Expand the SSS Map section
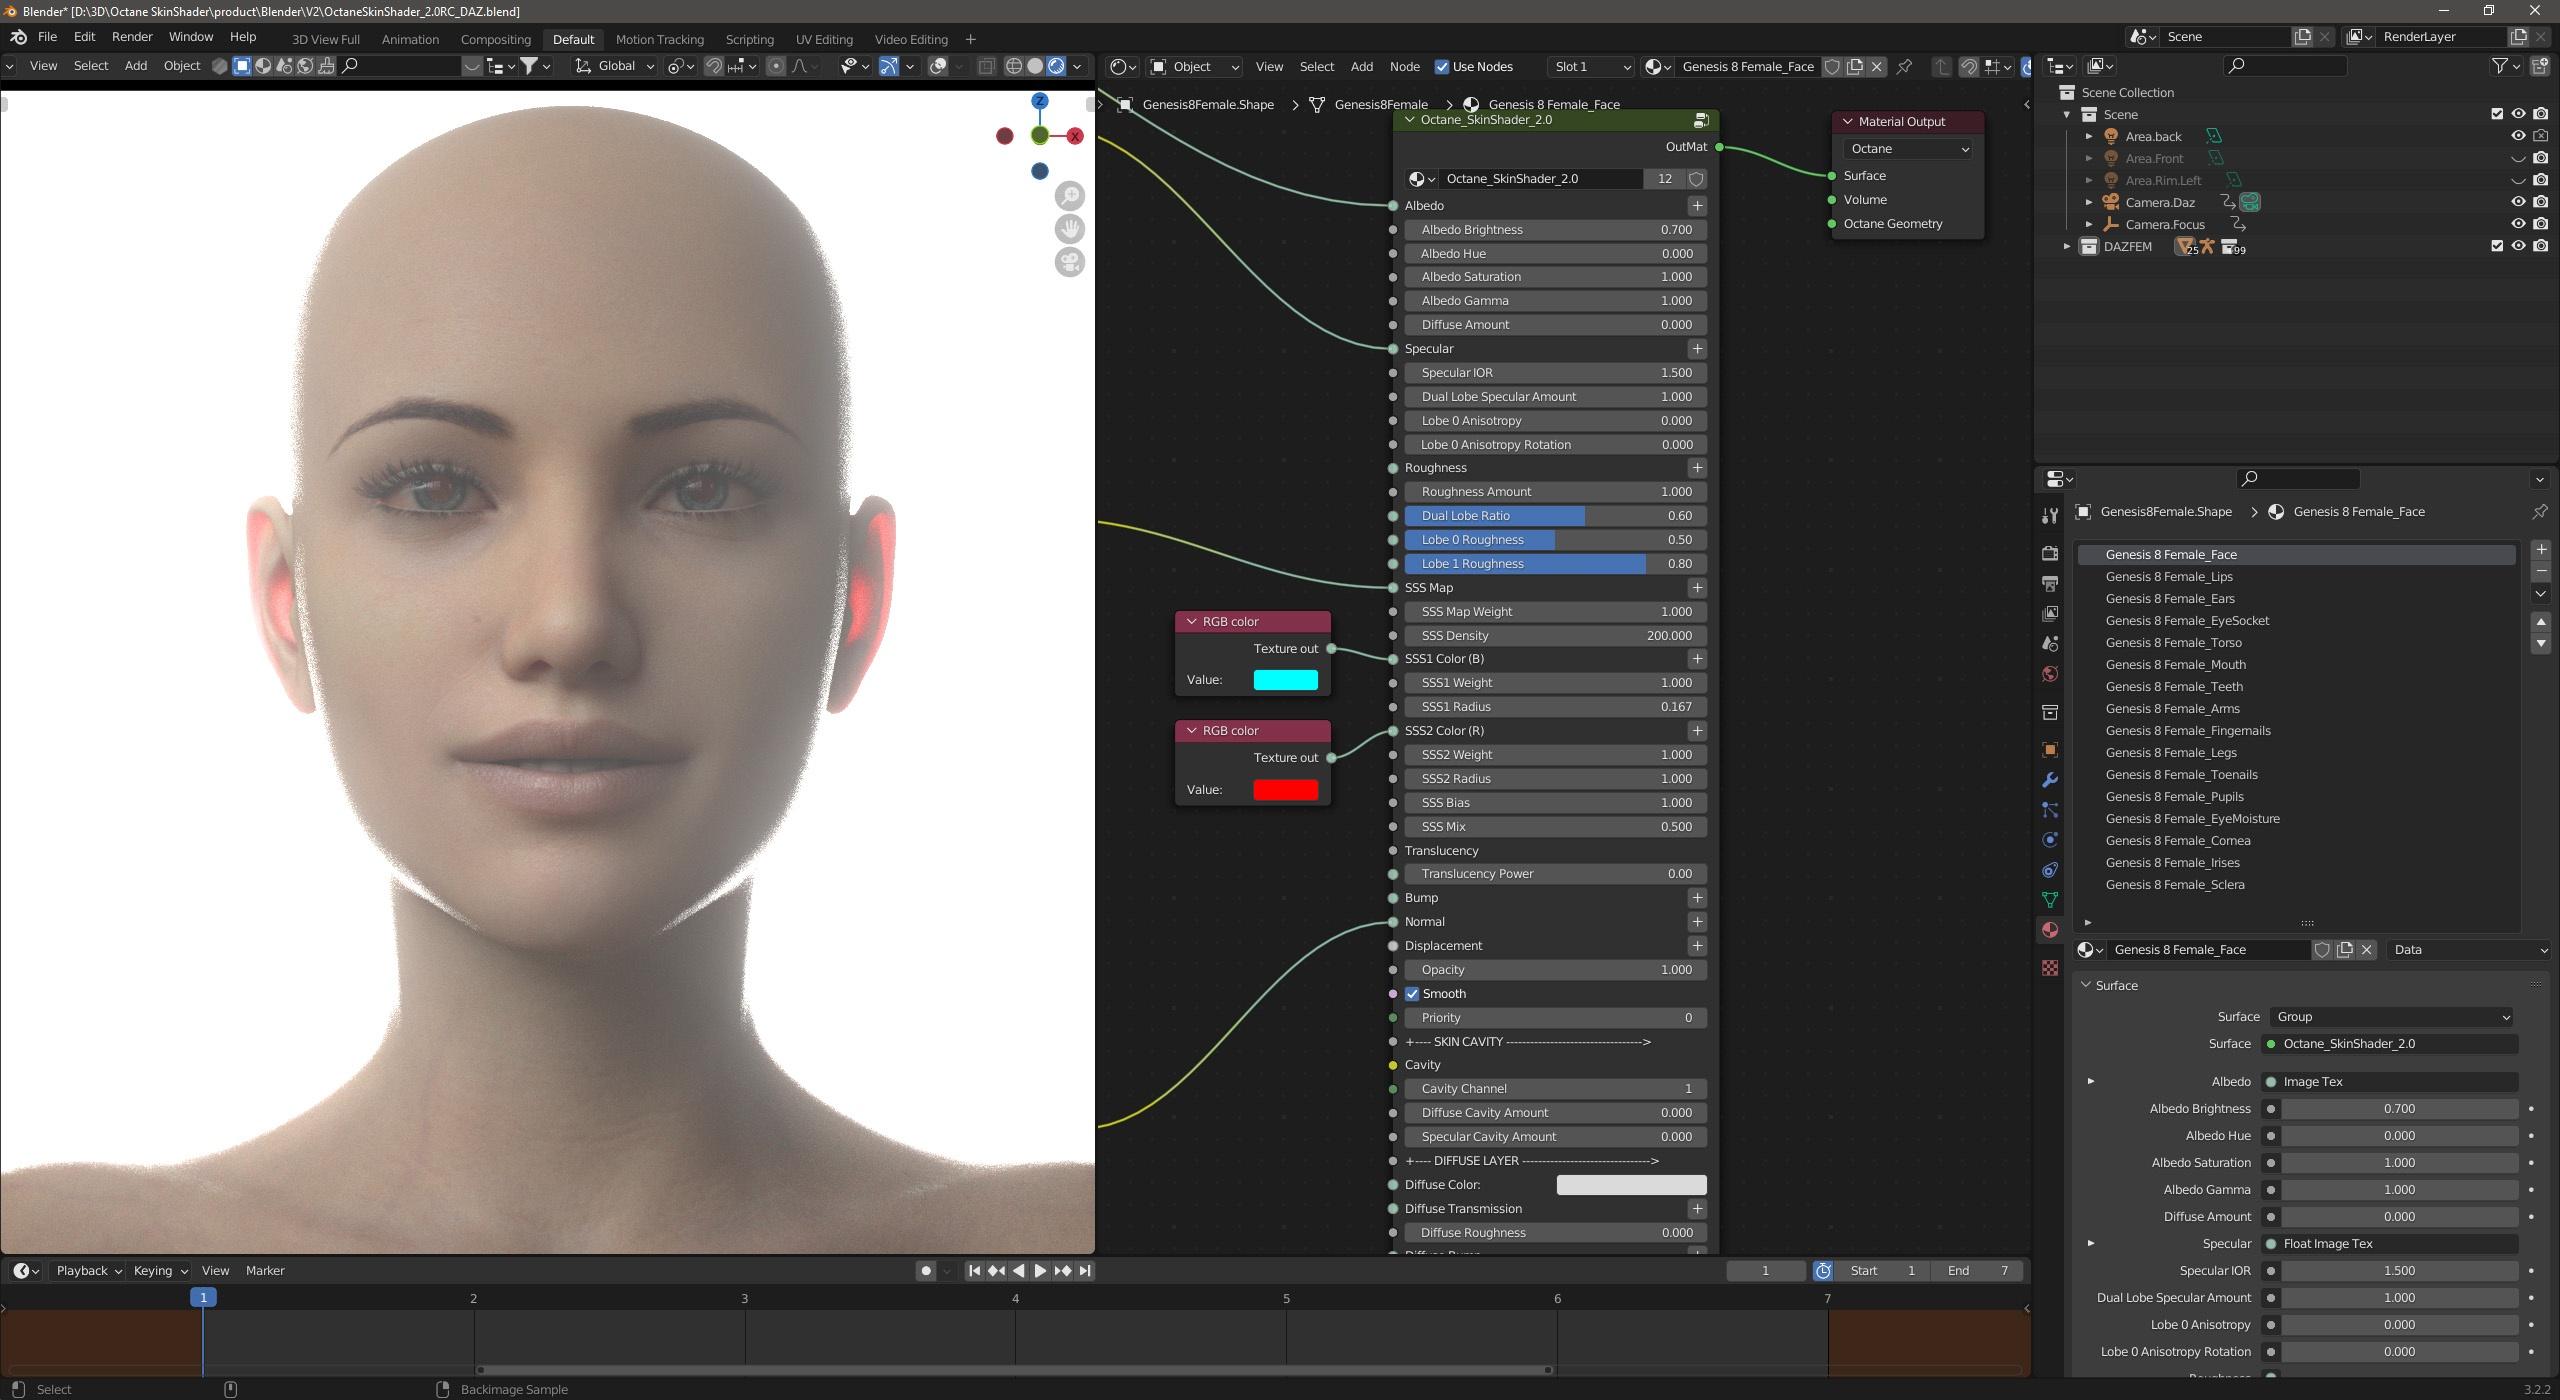 coord(1696,586)
